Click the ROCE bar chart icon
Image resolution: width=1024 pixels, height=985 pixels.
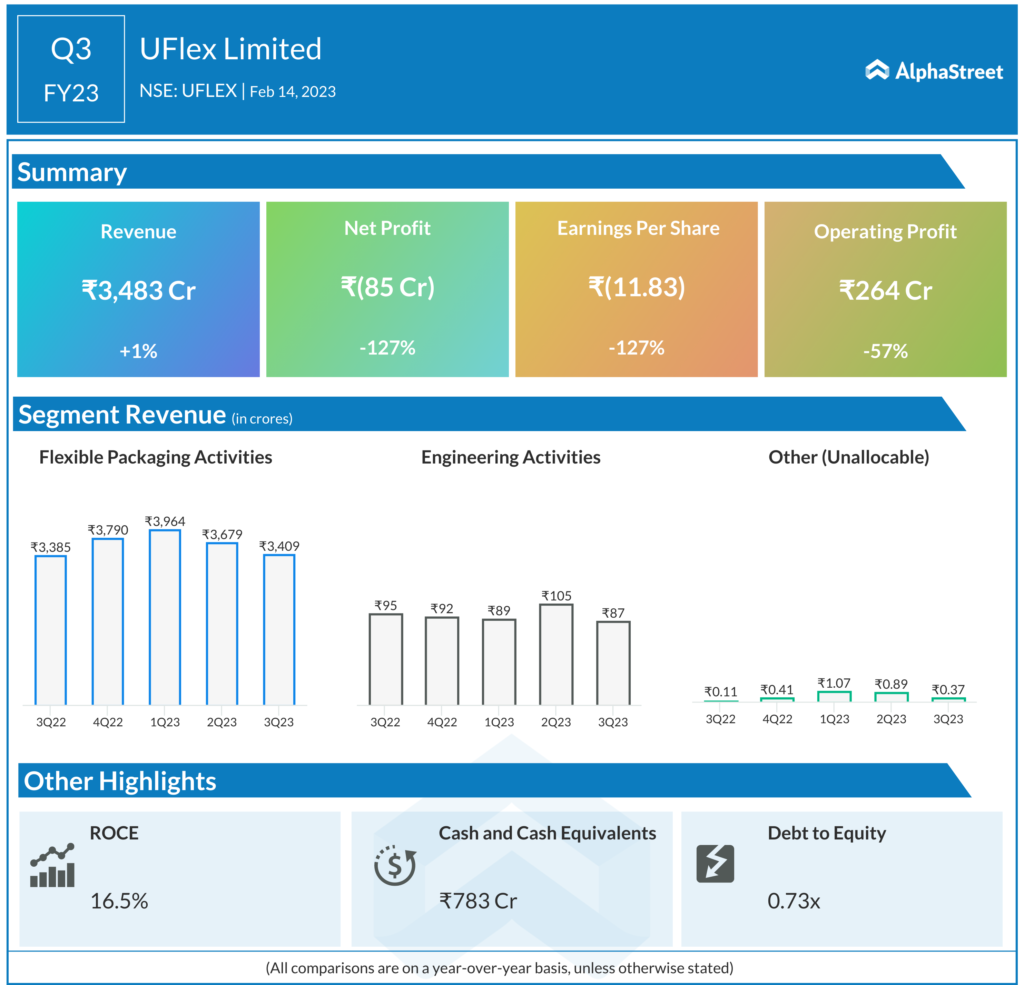pos(52,866)
